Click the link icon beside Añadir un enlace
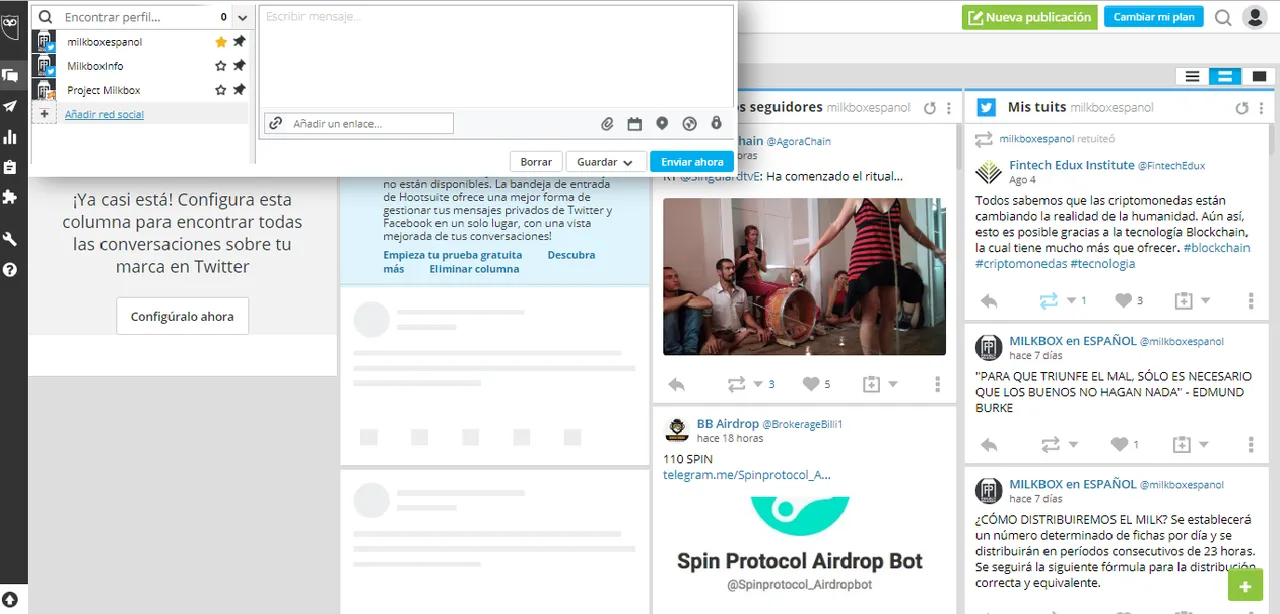The width and height of the screenshot is (1280, 614). click(x=275, y=124)
